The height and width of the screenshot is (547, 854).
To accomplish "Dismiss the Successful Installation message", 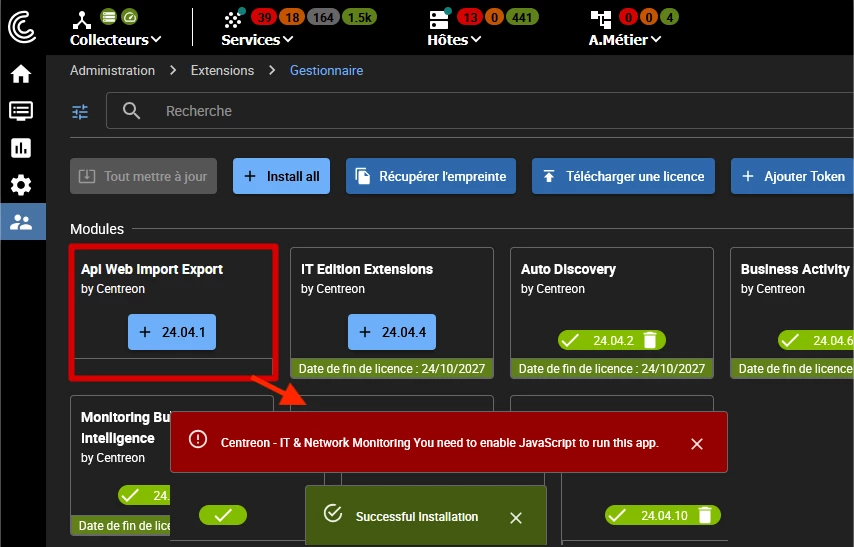I will pyautogui.click(x=516, y=518).
